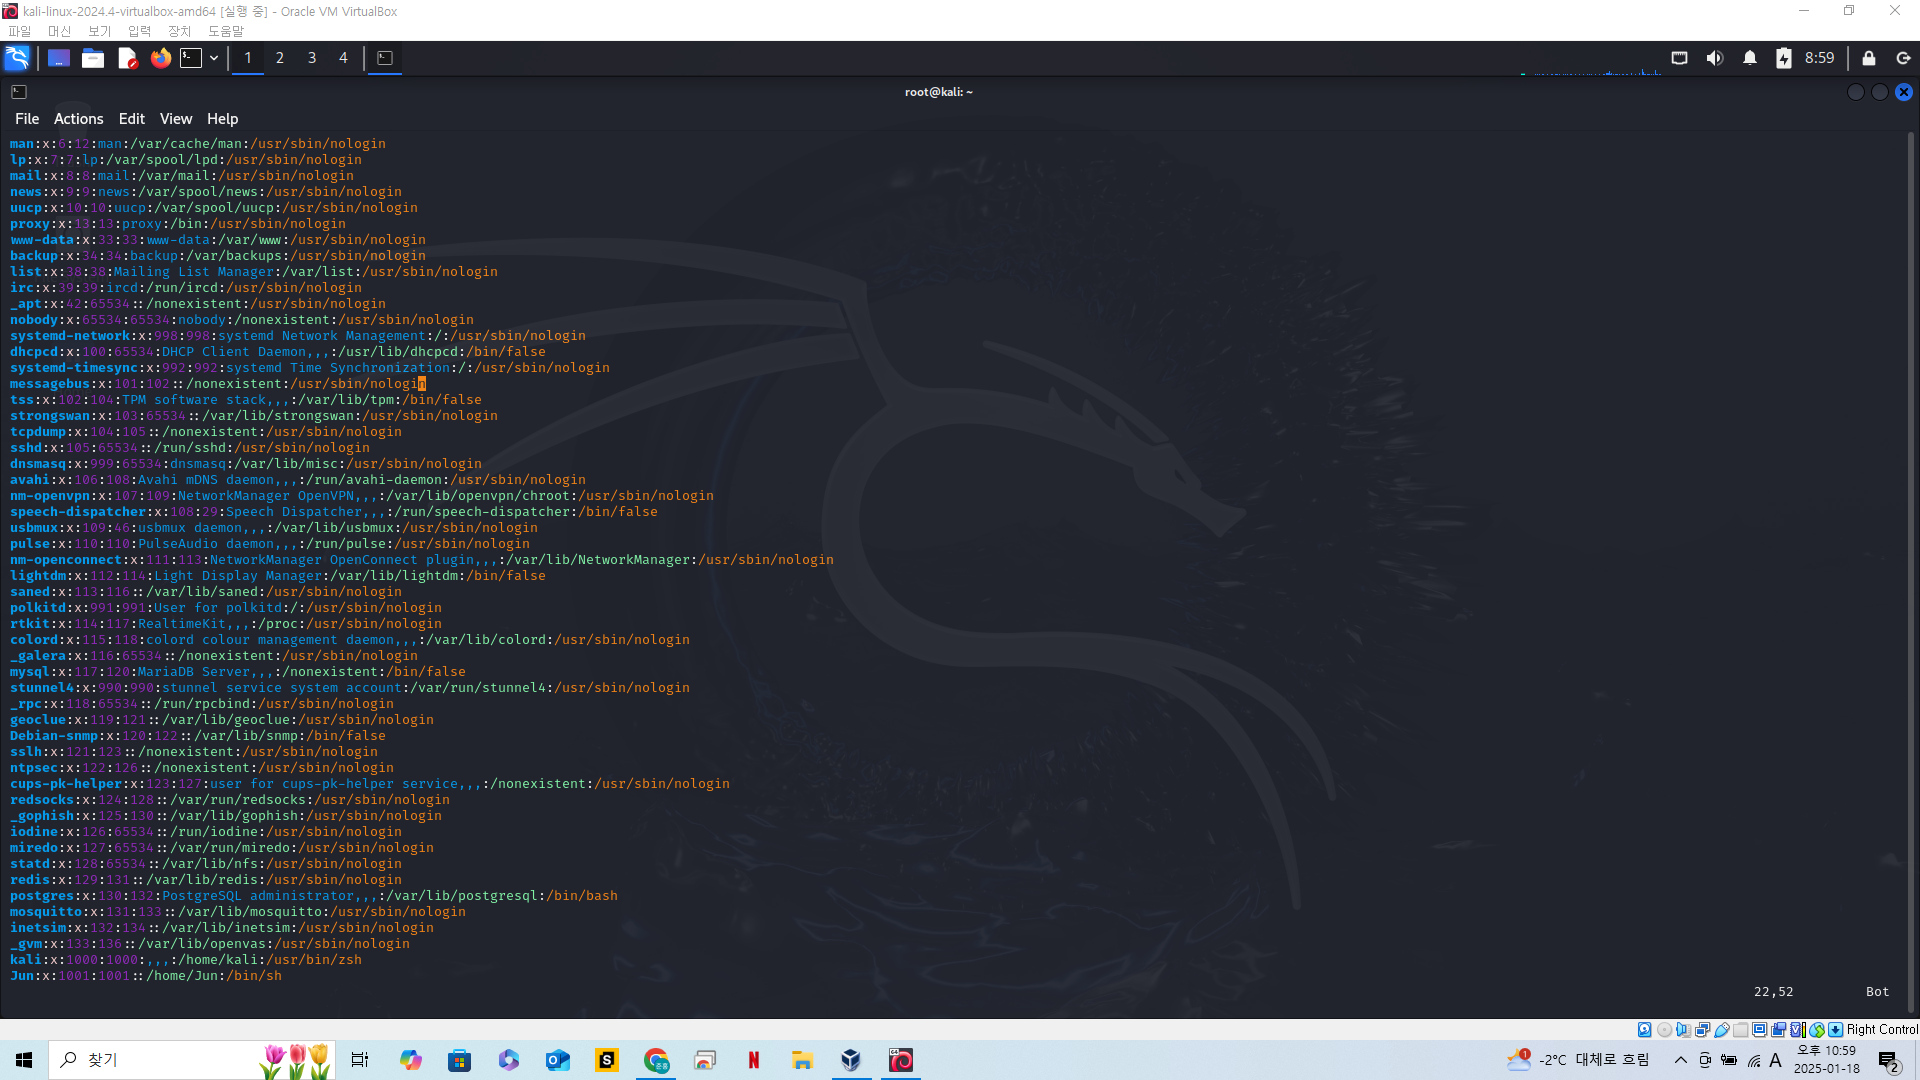Open the Kali applications menu icon
The image size is (1920, 1080).
[x=17, y=58]
